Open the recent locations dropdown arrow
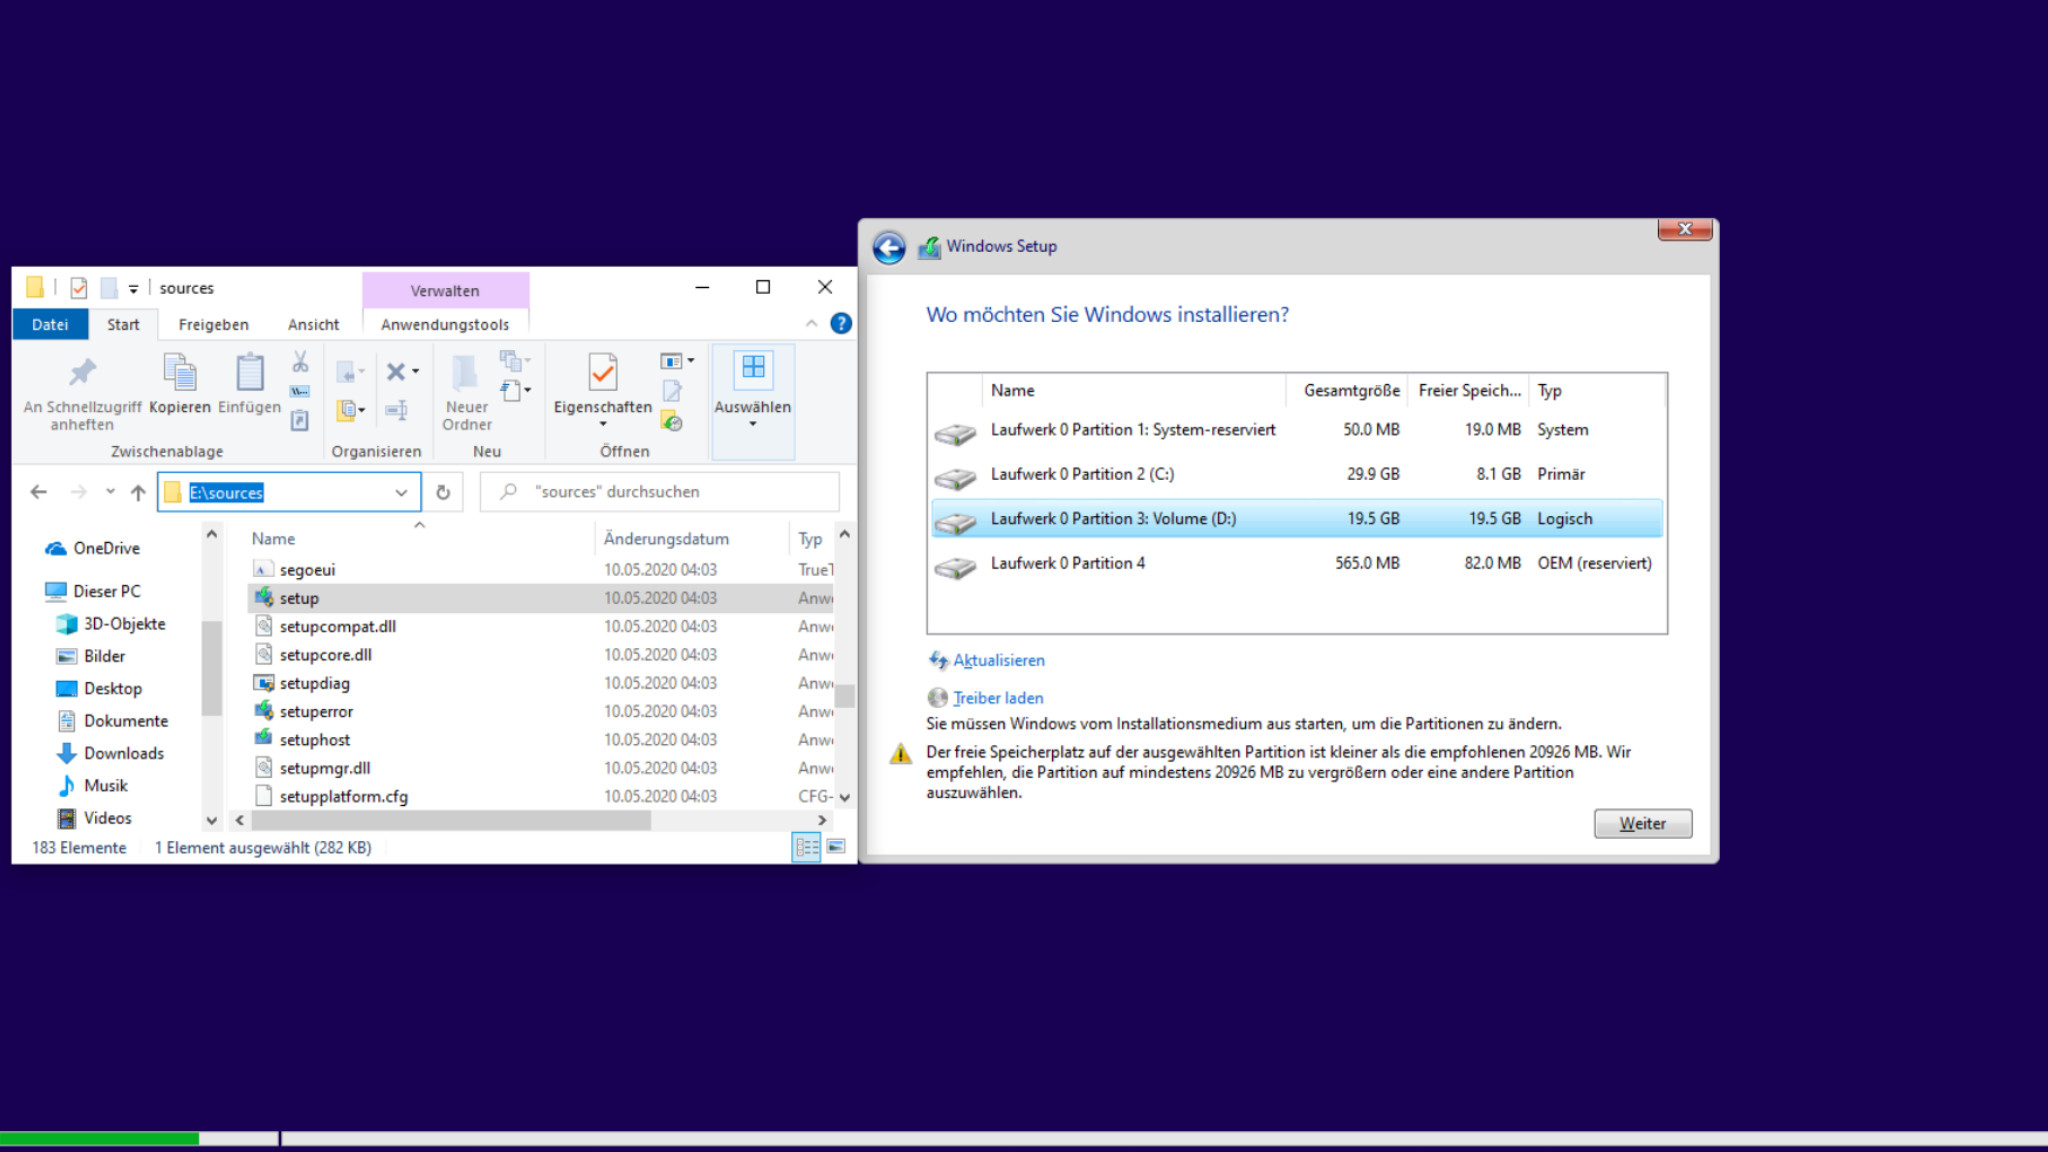The height and width of the screenshot is (1152, 2048). point(110,491)
